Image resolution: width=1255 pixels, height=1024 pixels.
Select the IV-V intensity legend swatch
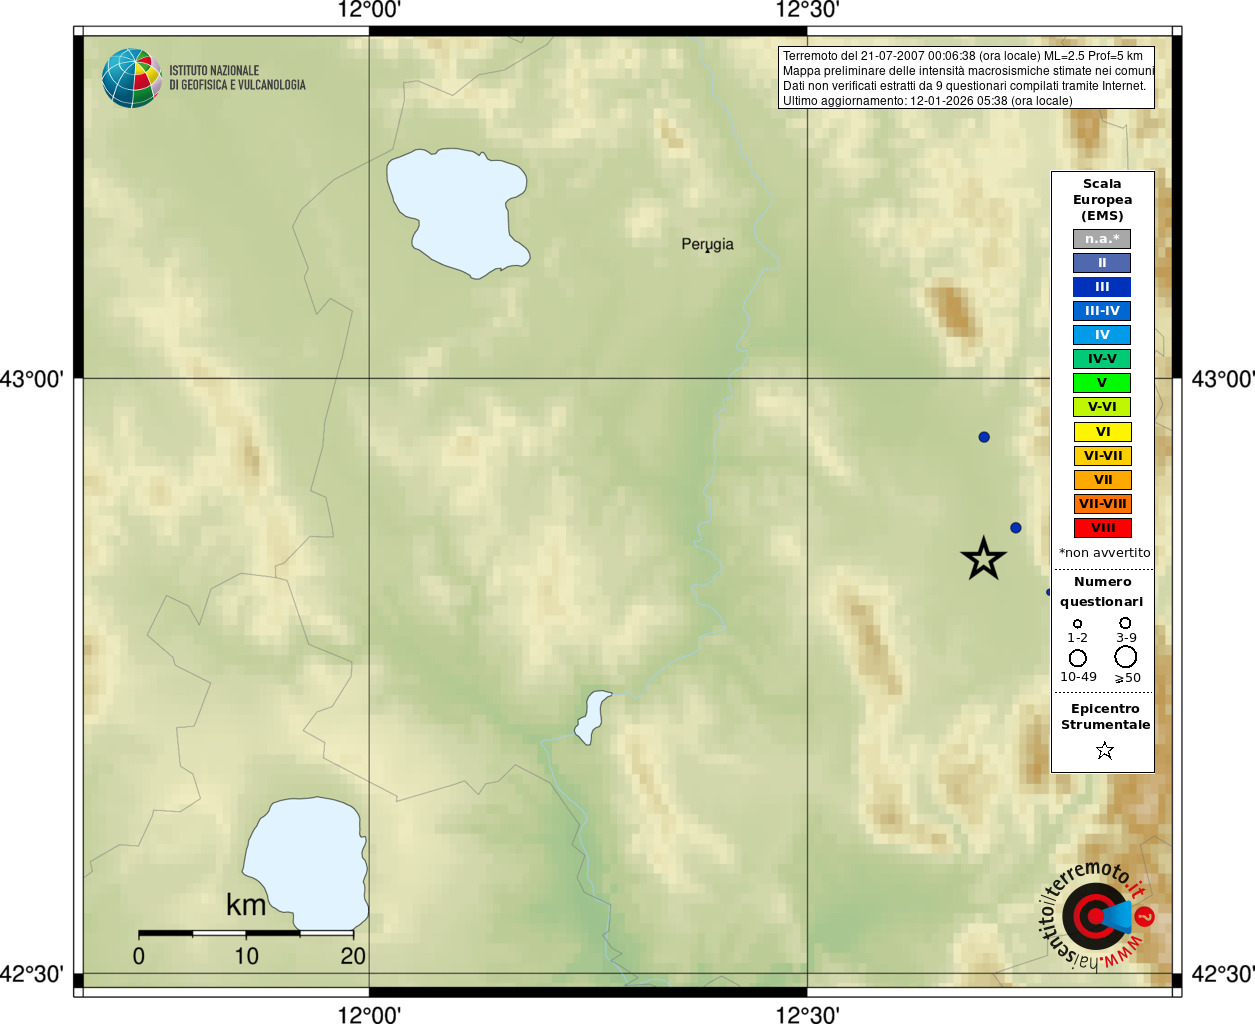[1102, 359]
